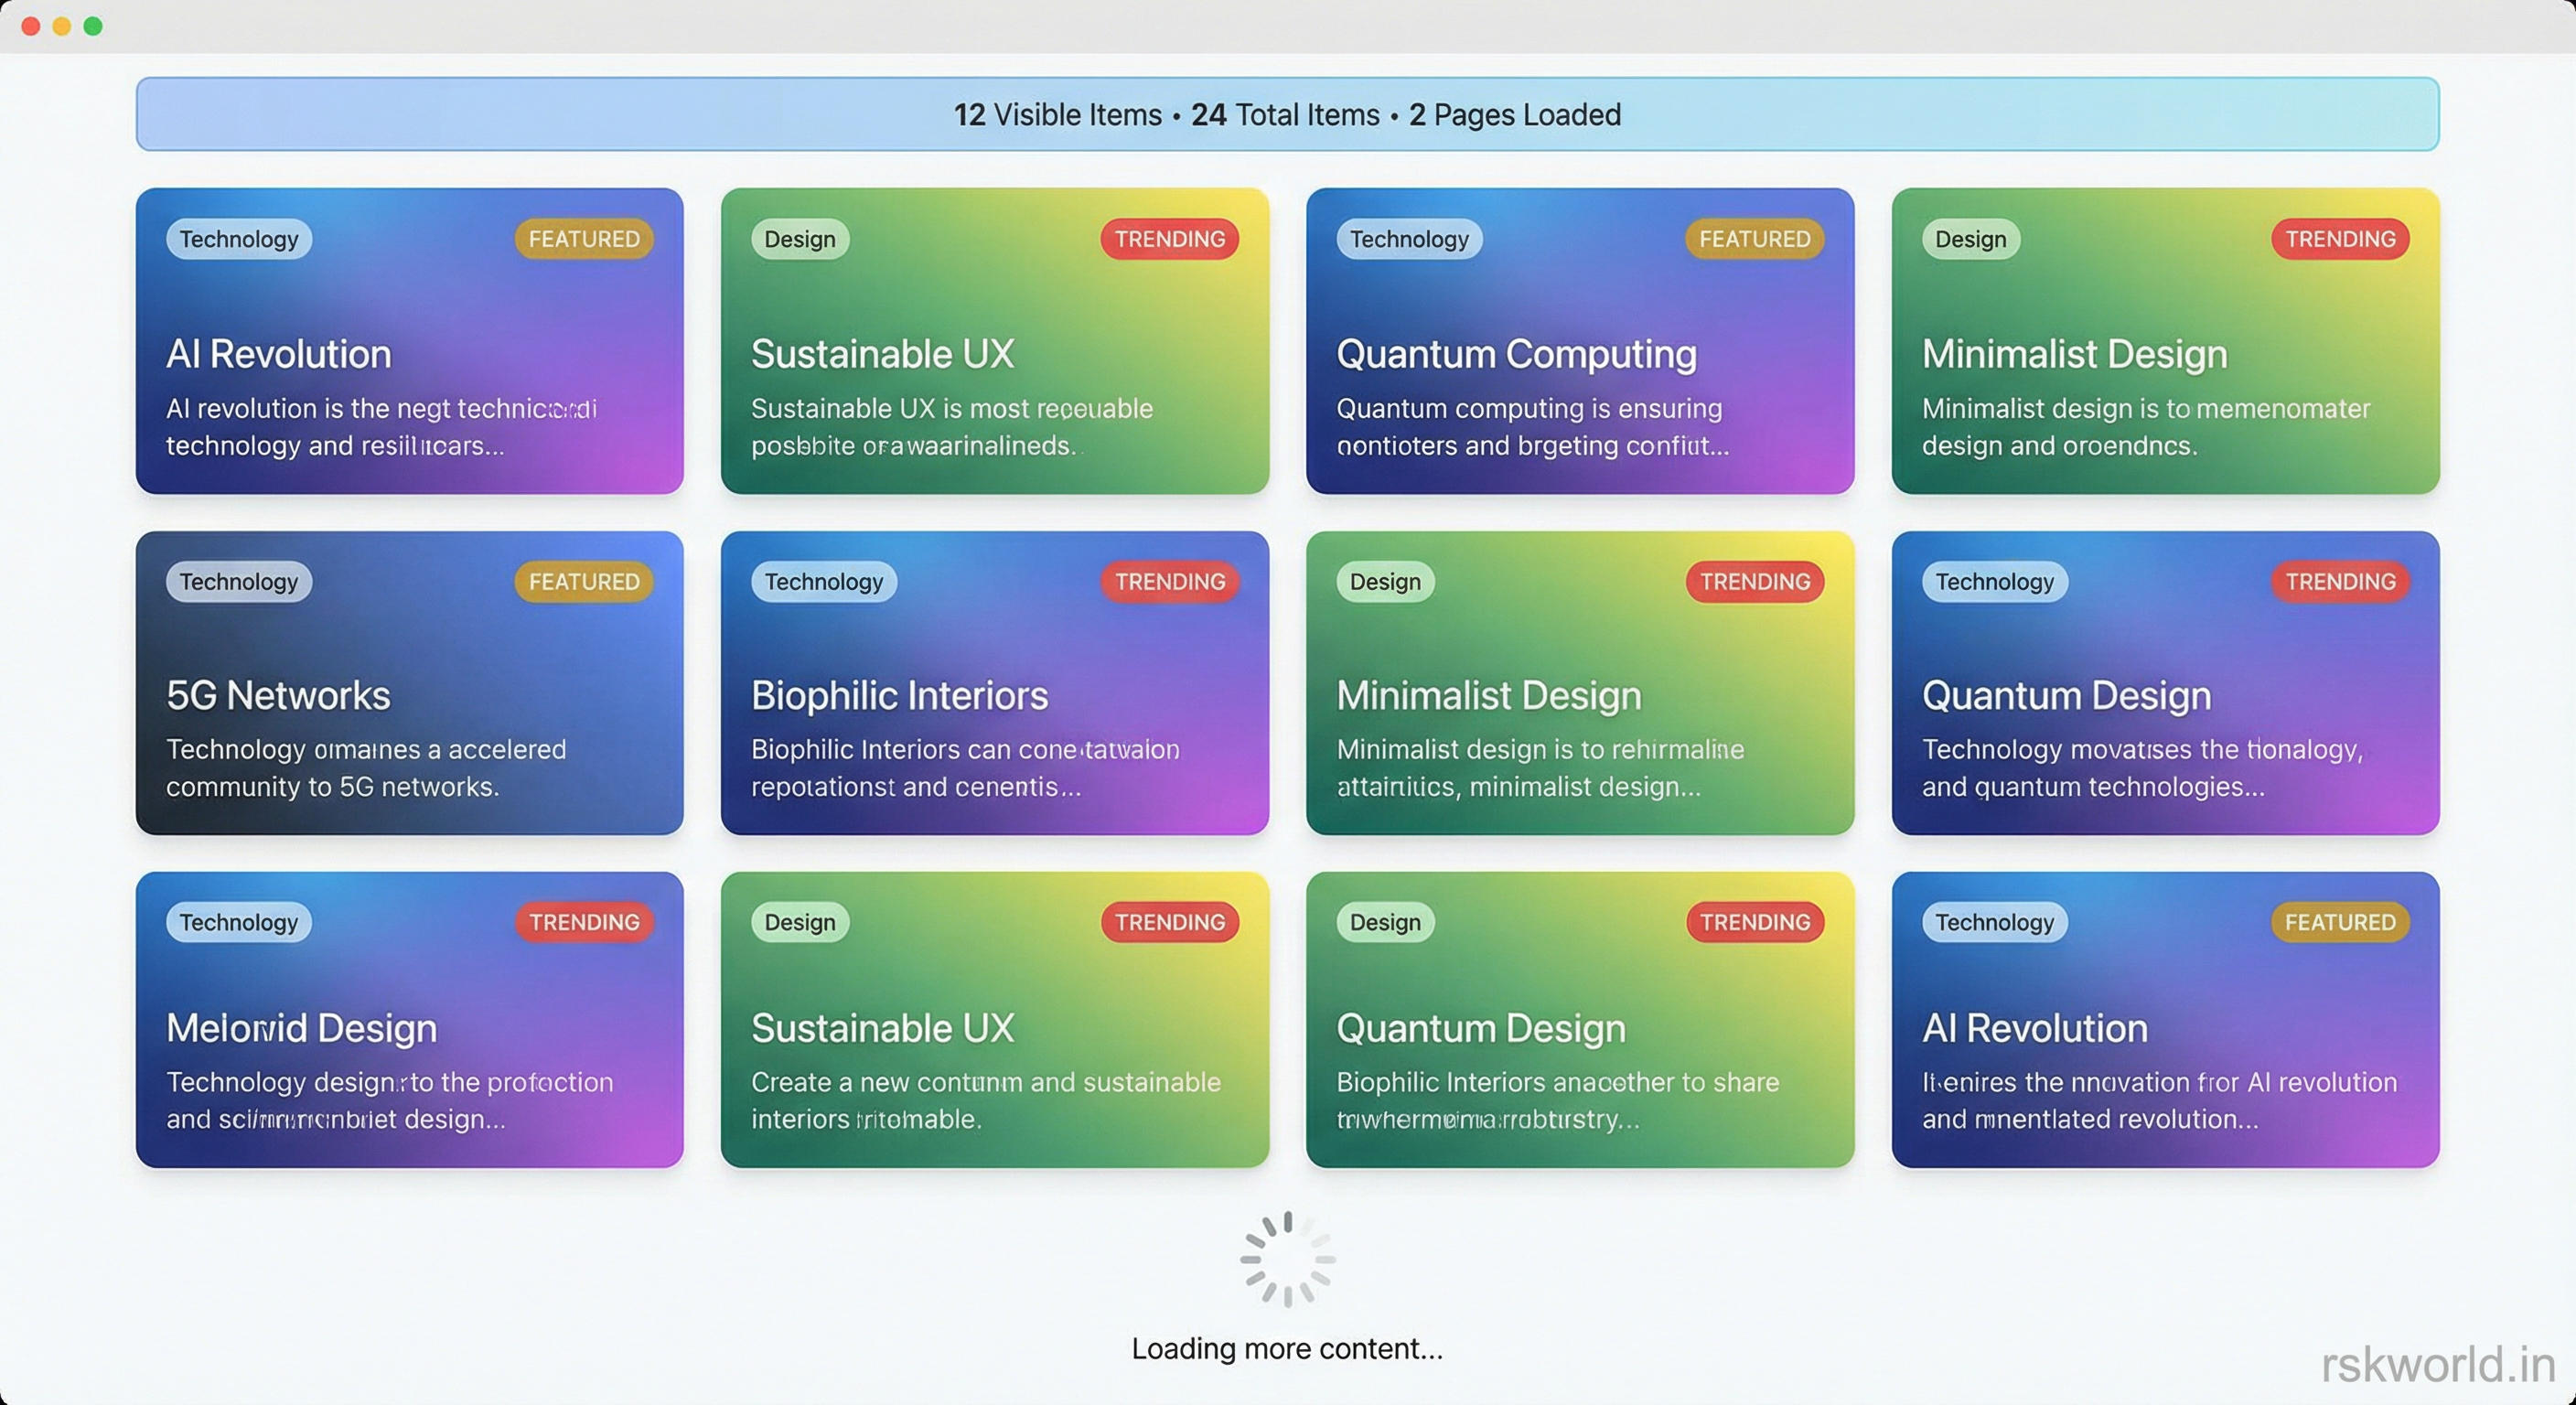Select Technology tag on Biophilic Interiors card

click(824, 581)
